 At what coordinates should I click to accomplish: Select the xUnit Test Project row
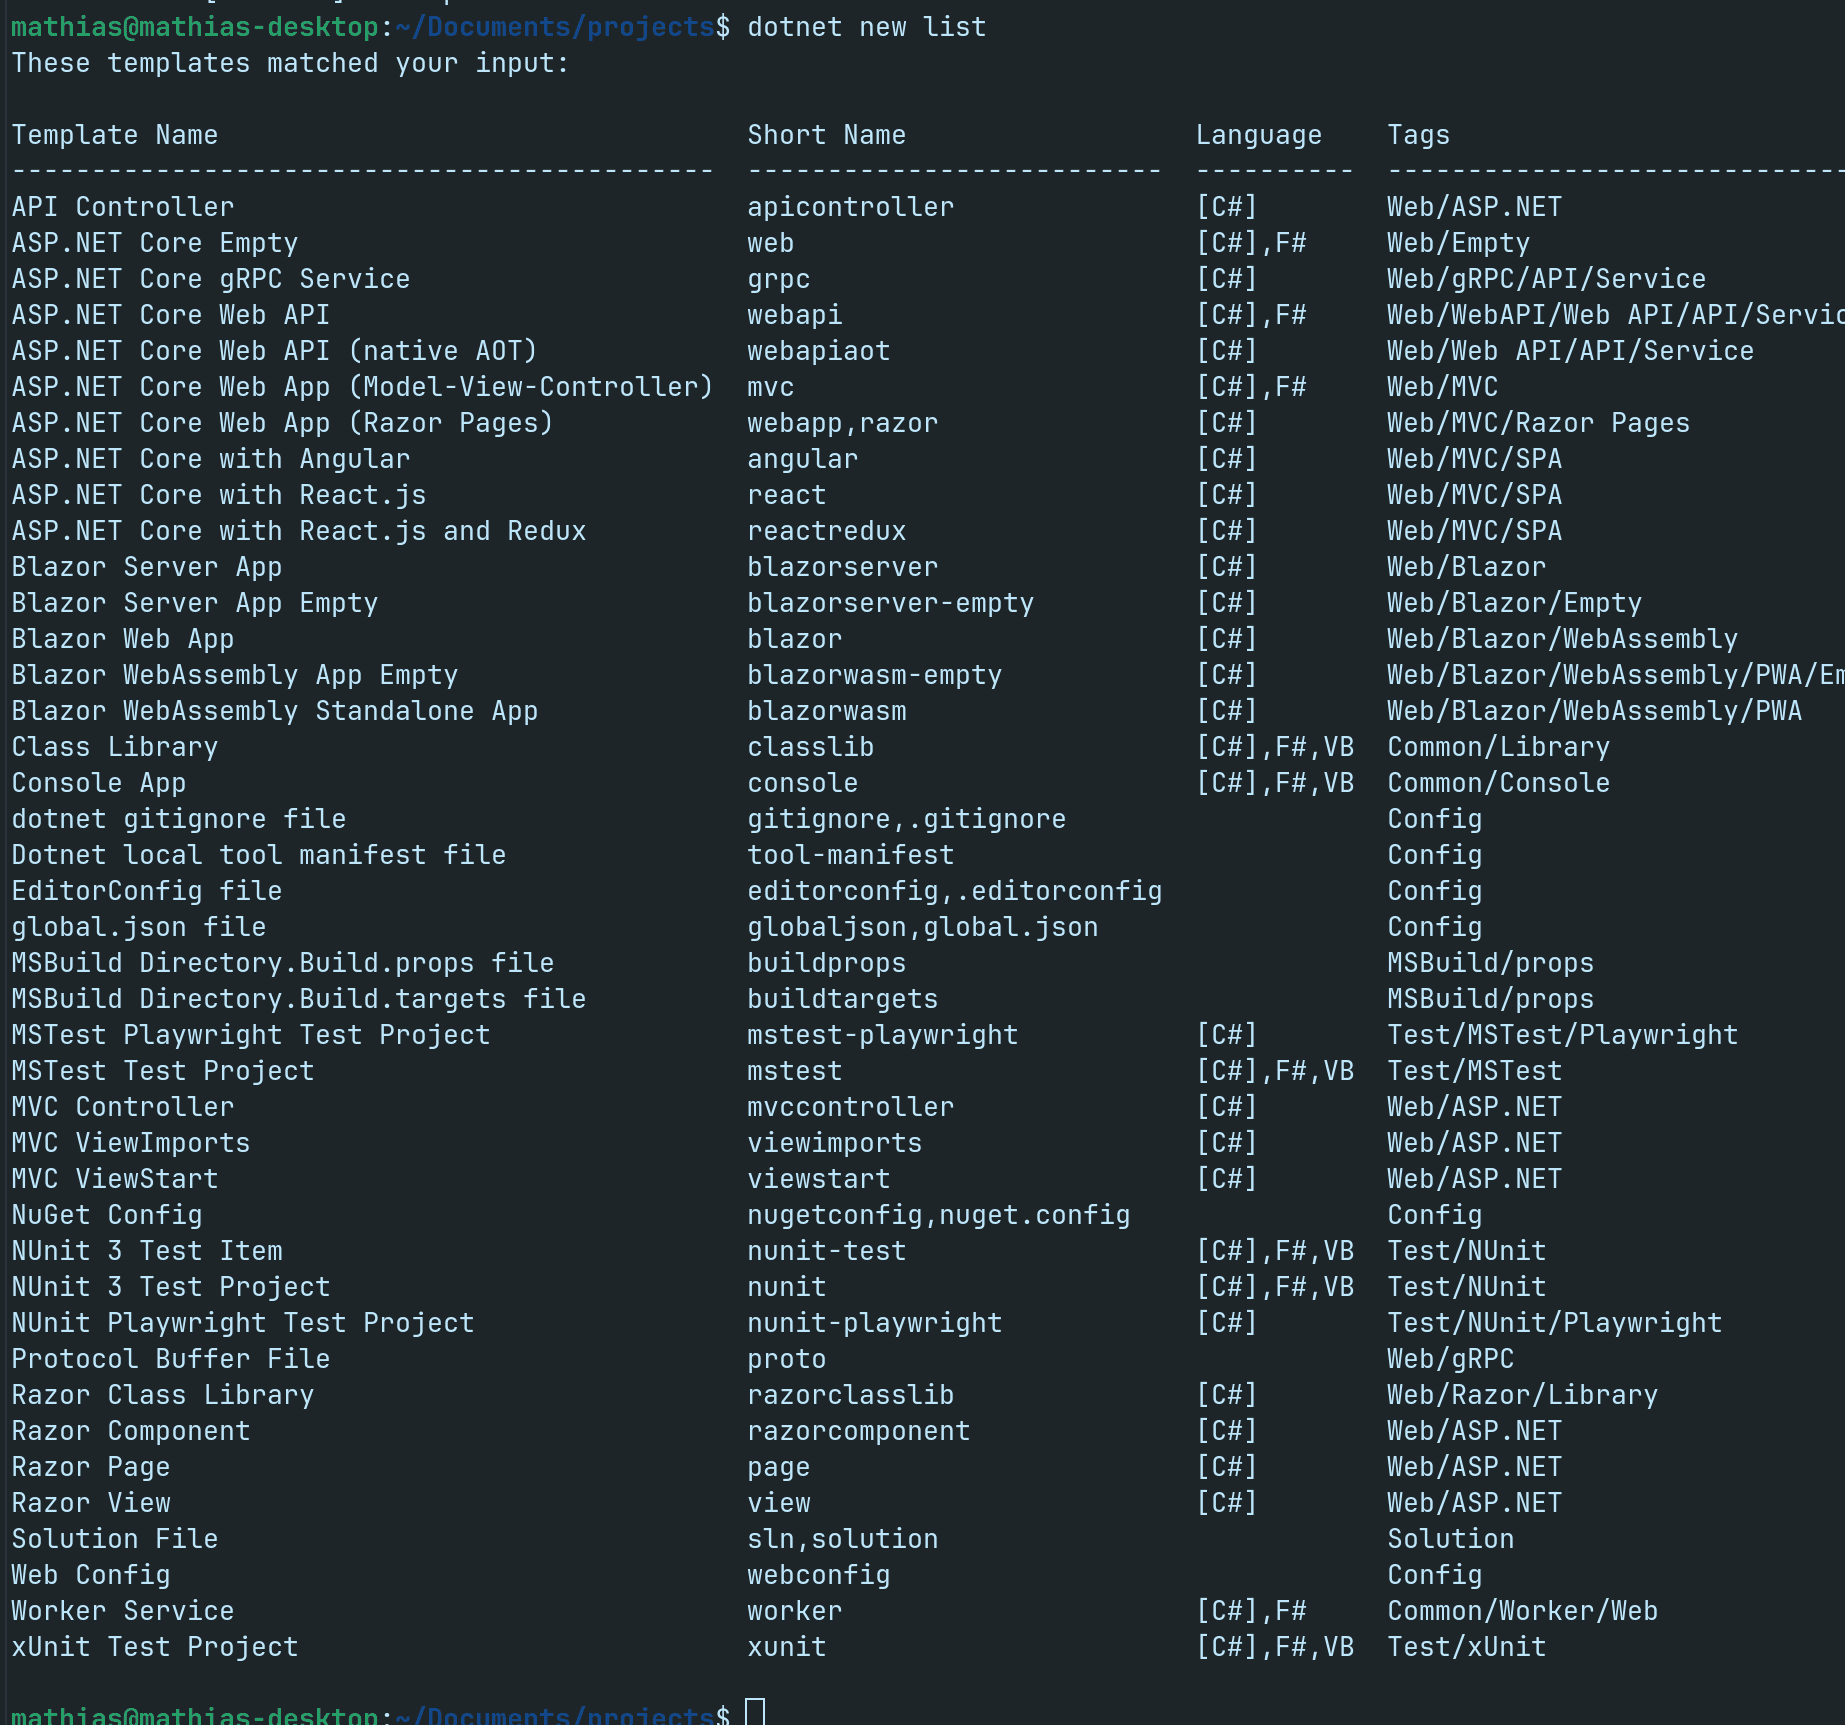154,1646
